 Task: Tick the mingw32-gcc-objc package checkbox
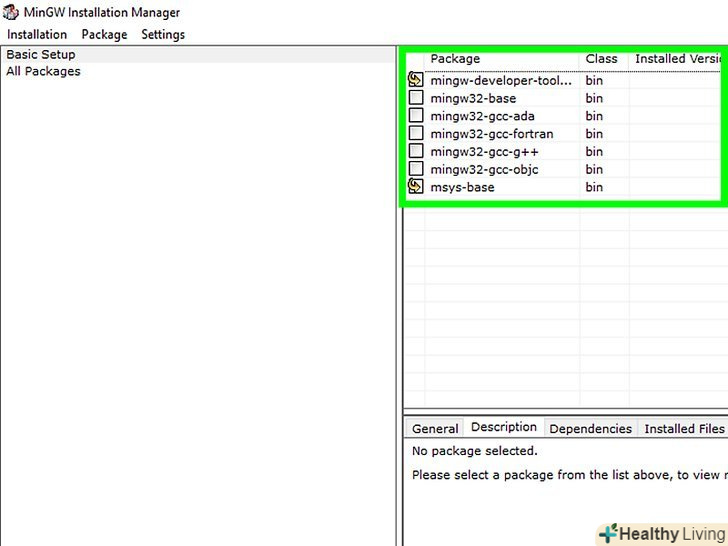coord(416,169)
